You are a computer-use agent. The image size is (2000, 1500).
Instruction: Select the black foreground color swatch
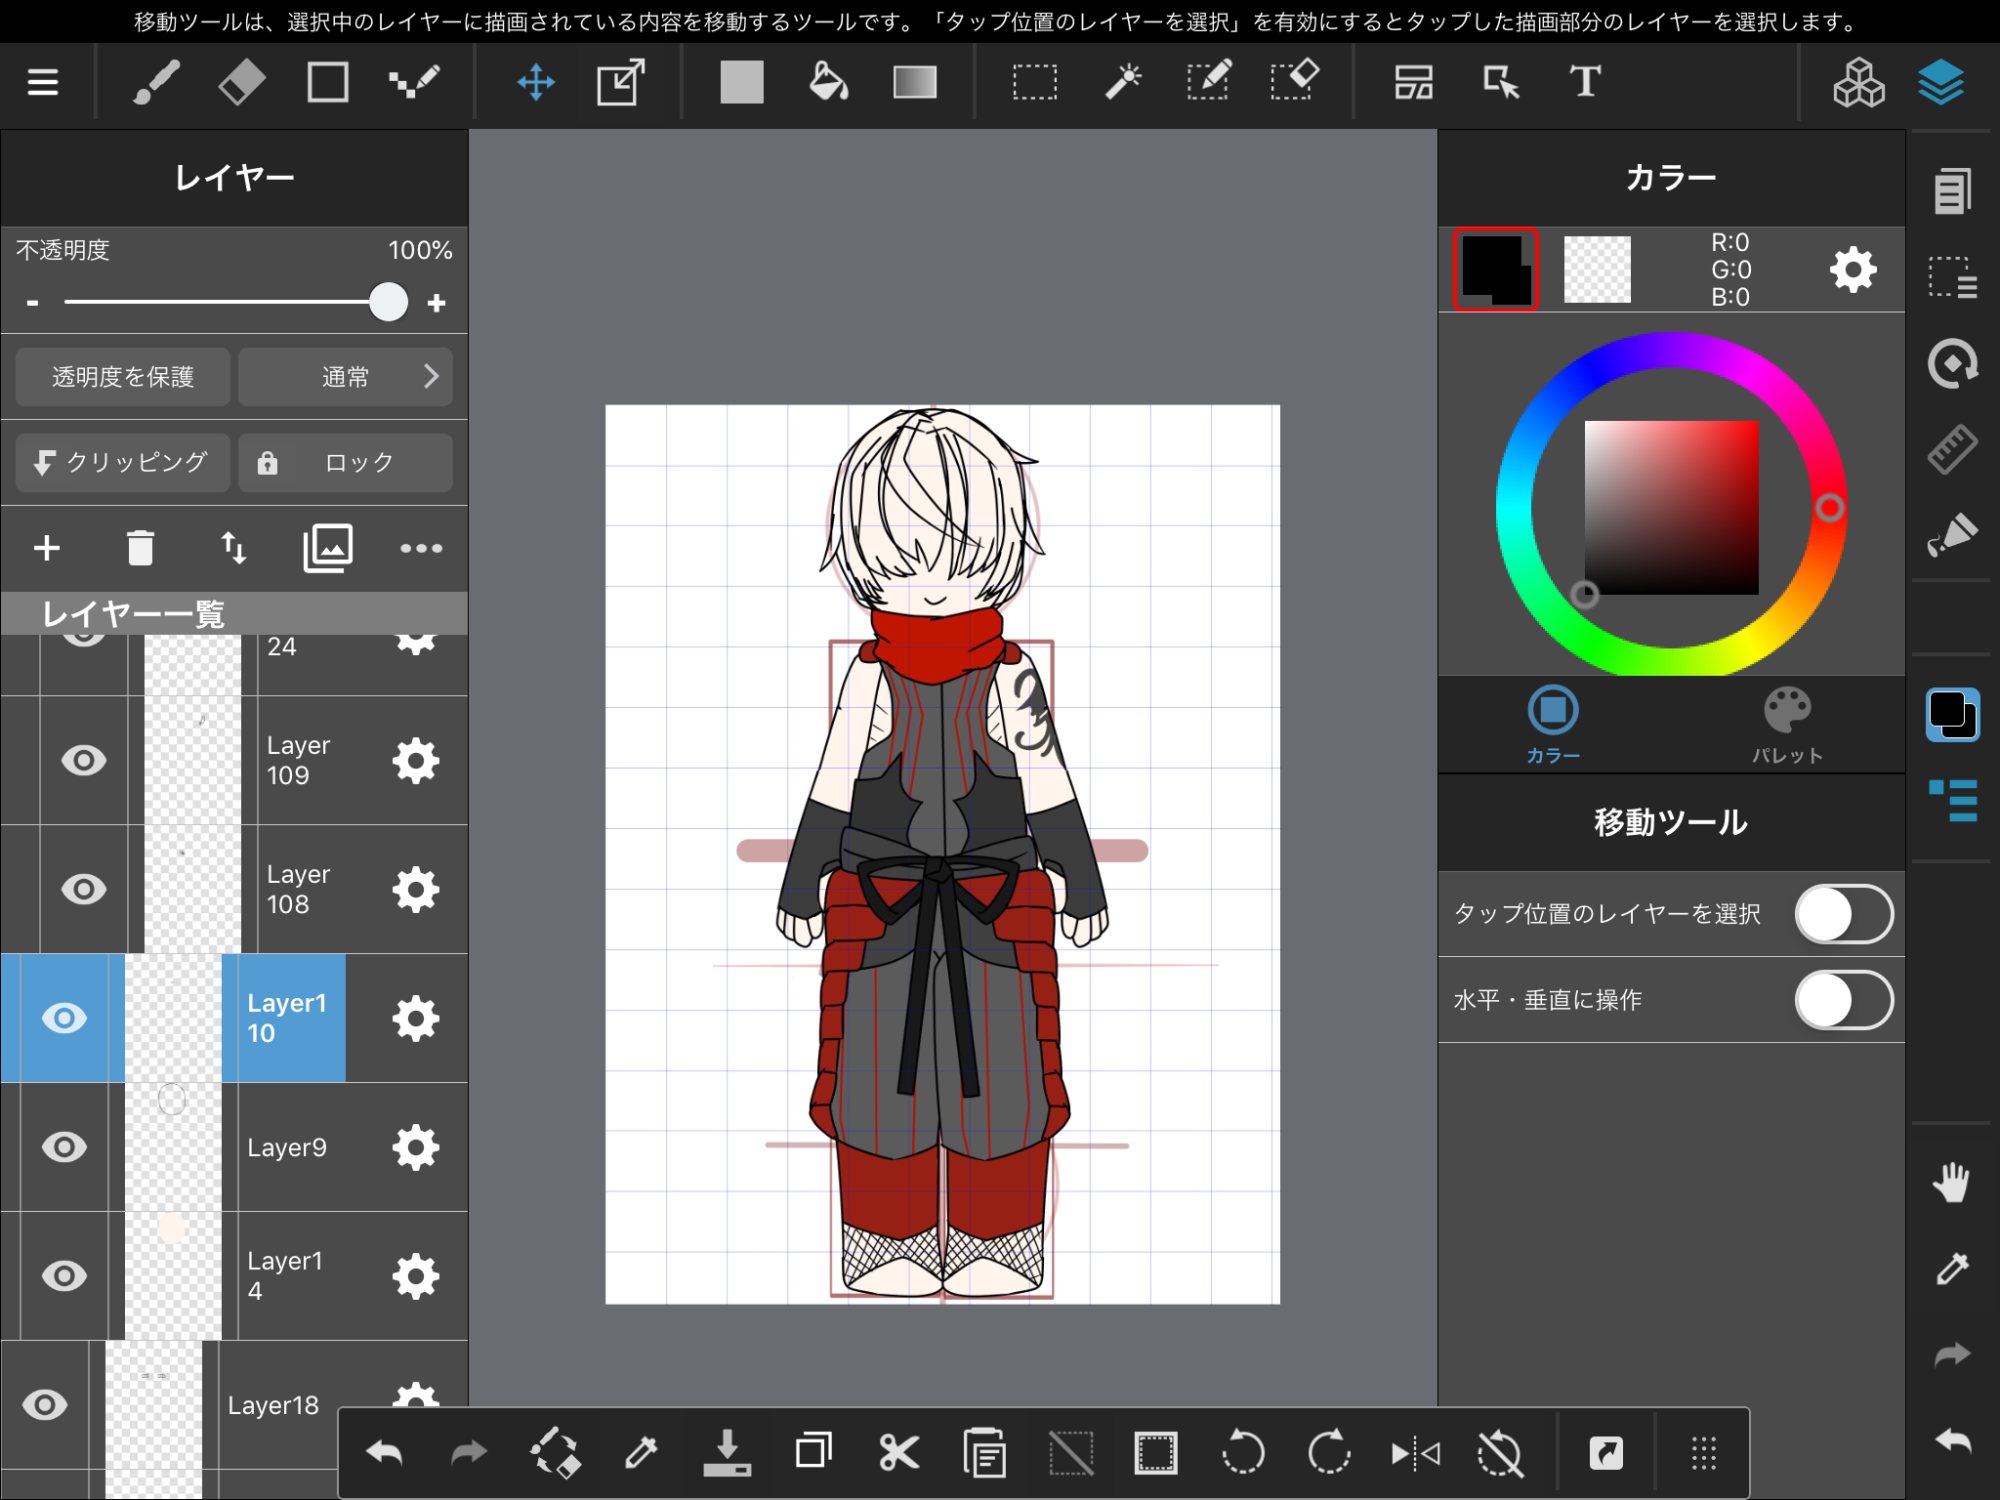[x=1495, y=269]
